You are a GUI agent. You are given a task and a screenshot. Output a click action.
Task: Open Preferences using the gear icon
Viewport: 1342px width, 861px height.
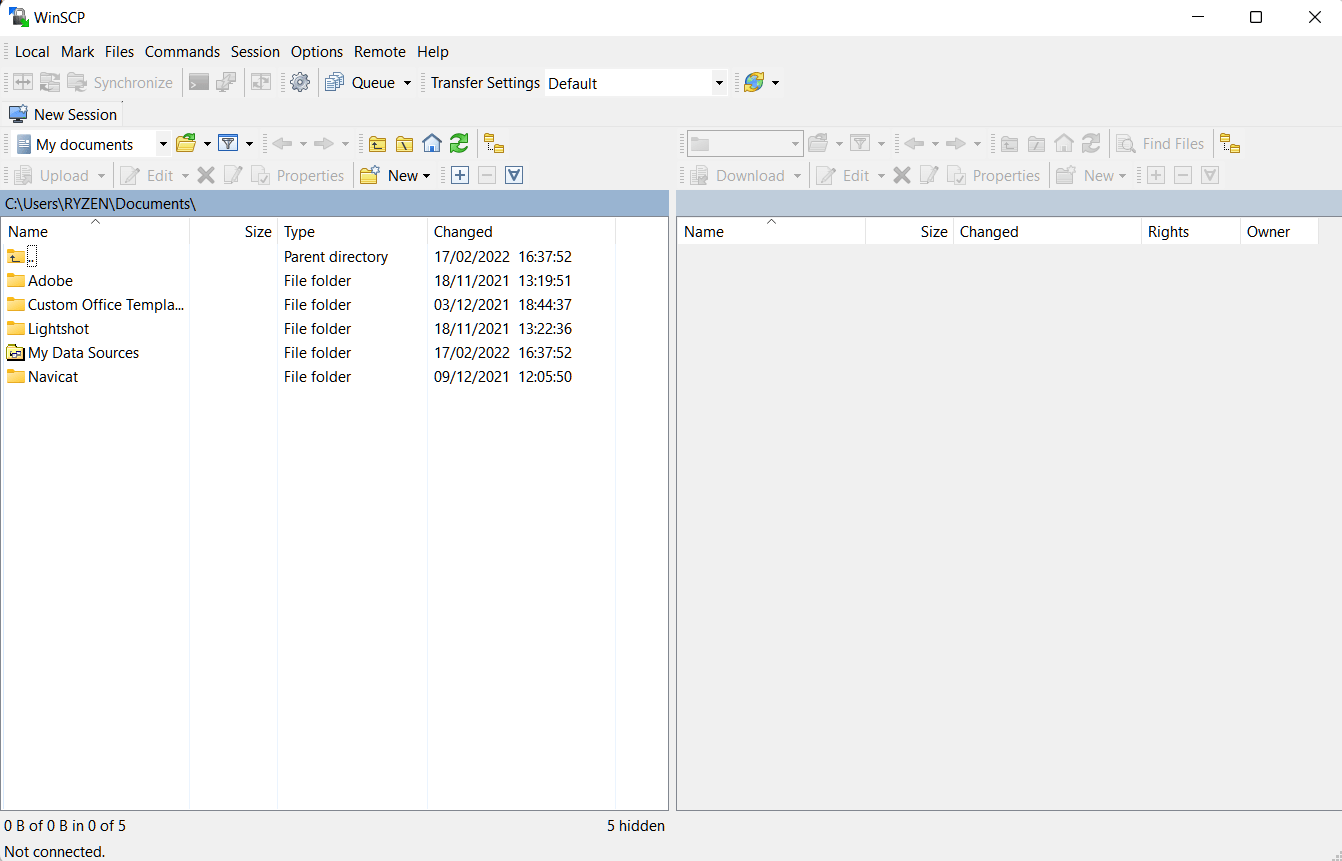(300, 83)
